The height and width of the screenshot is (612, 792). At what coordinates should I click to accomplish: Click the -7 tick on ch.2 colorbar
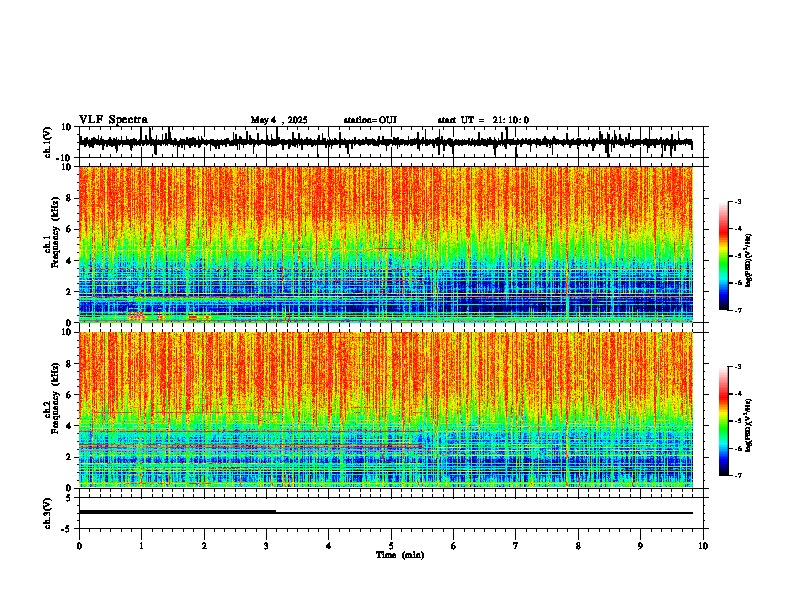737,475
